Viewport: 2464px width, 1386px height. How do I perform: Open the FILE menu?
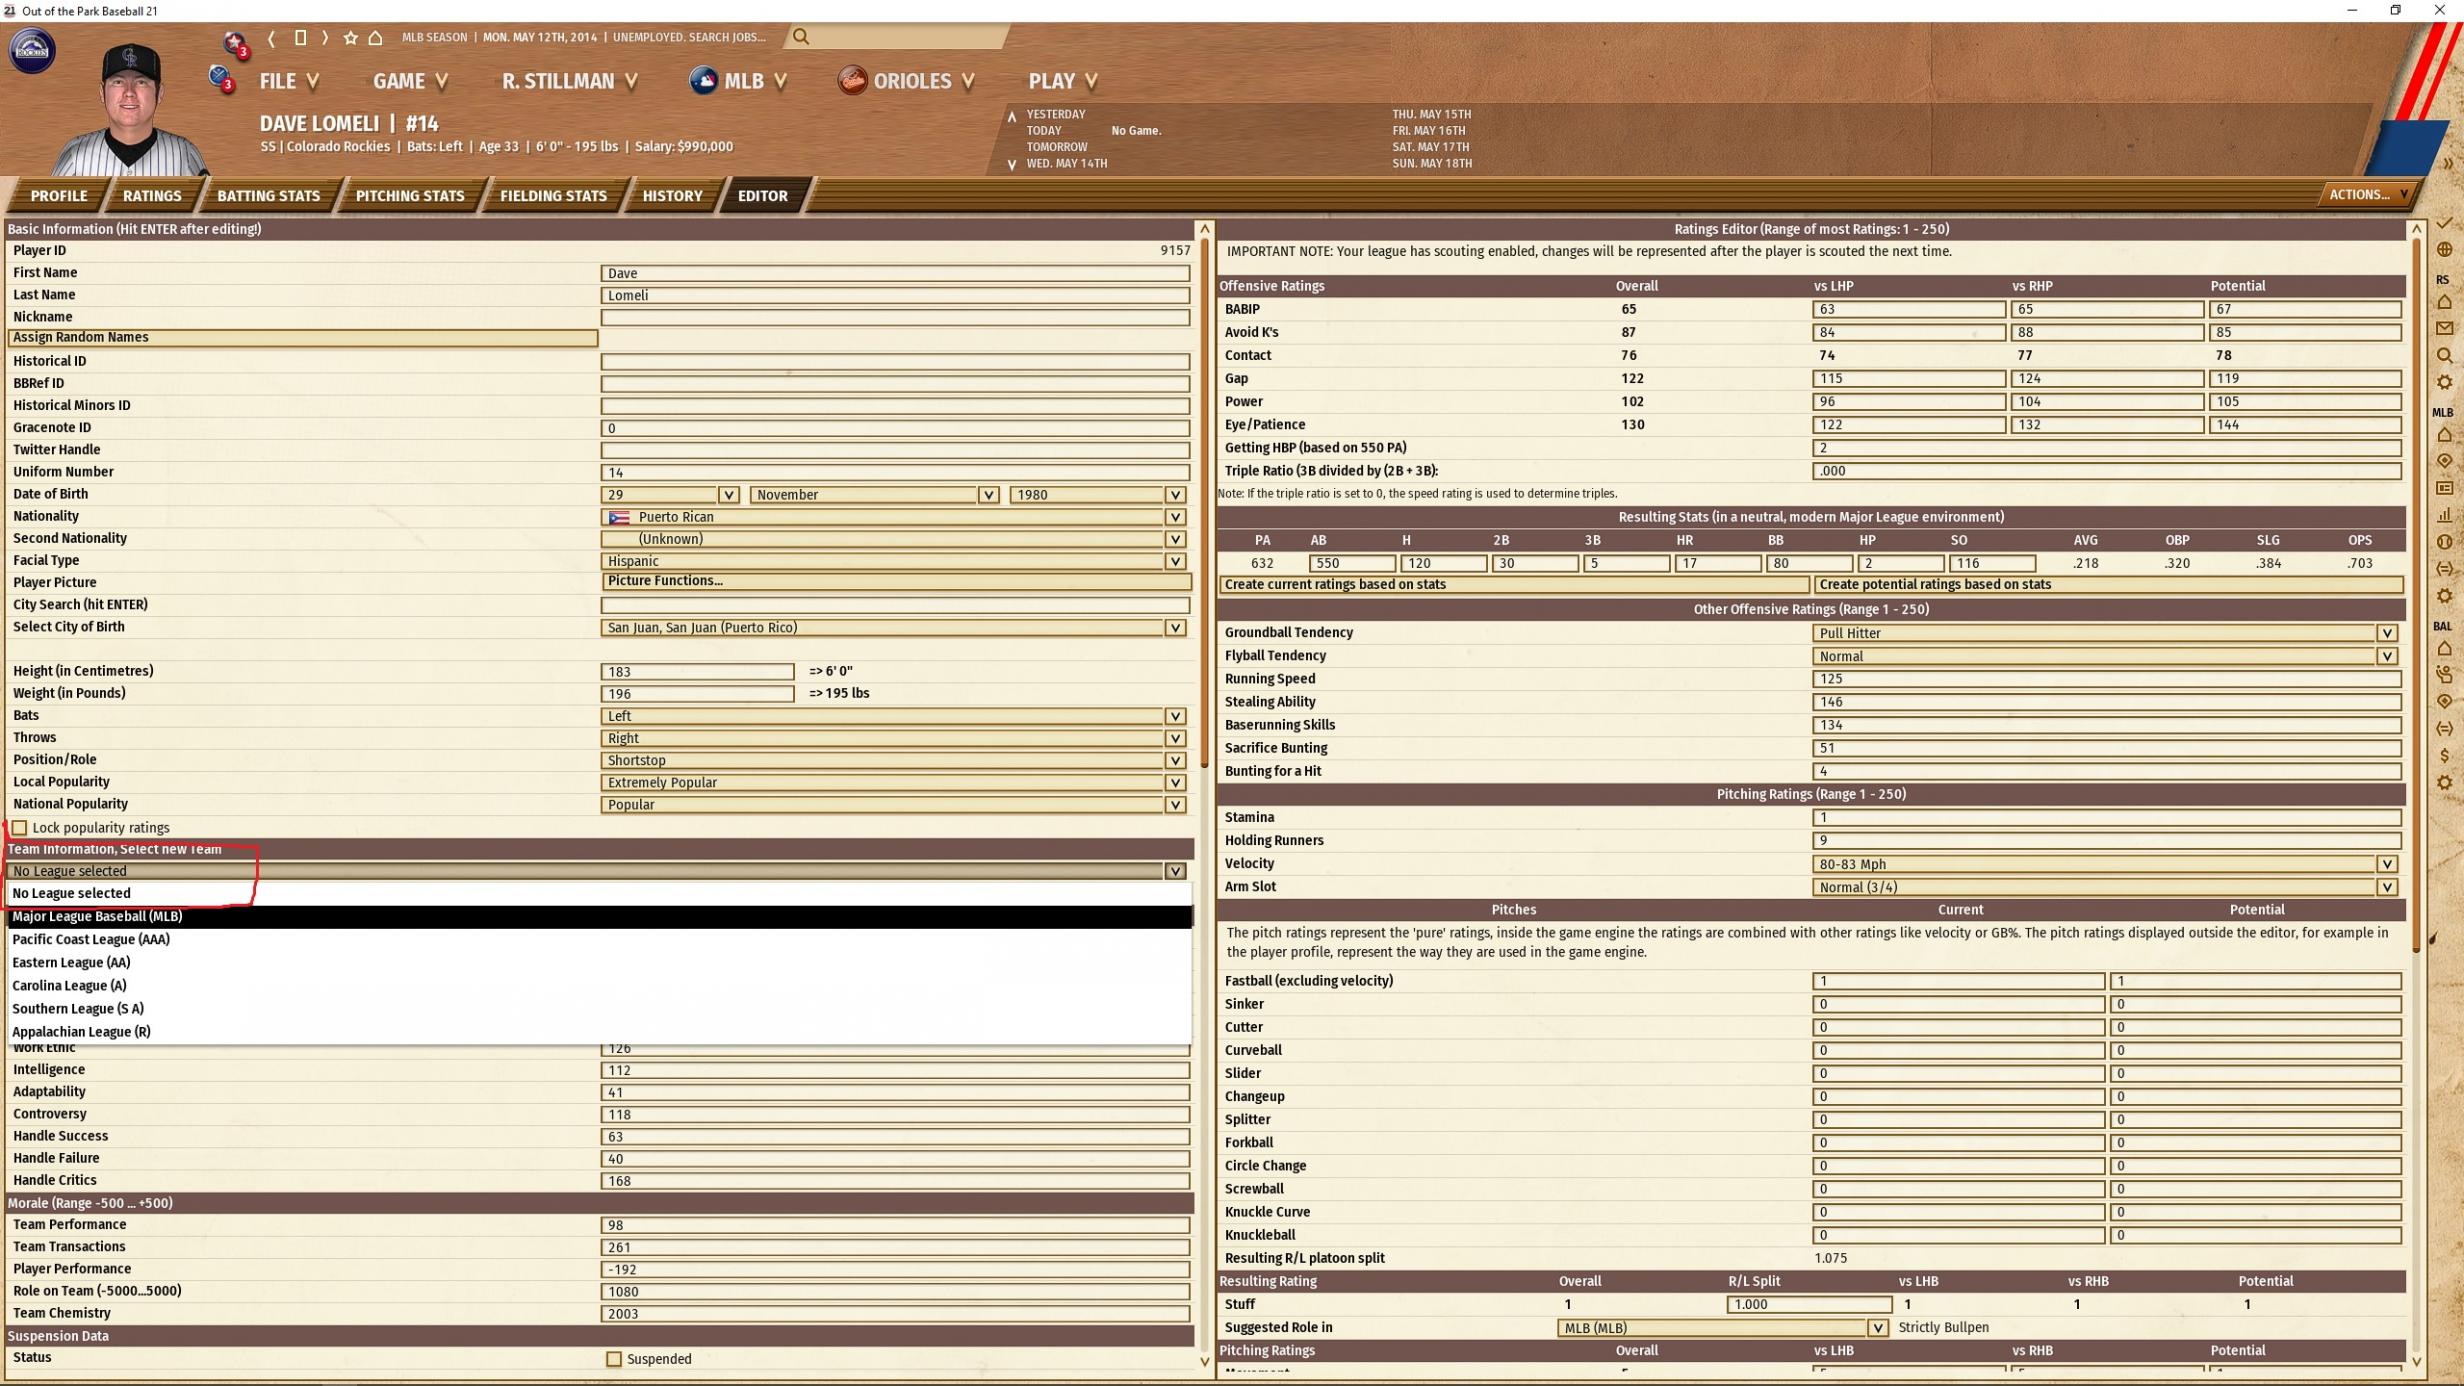pos(289,81)
